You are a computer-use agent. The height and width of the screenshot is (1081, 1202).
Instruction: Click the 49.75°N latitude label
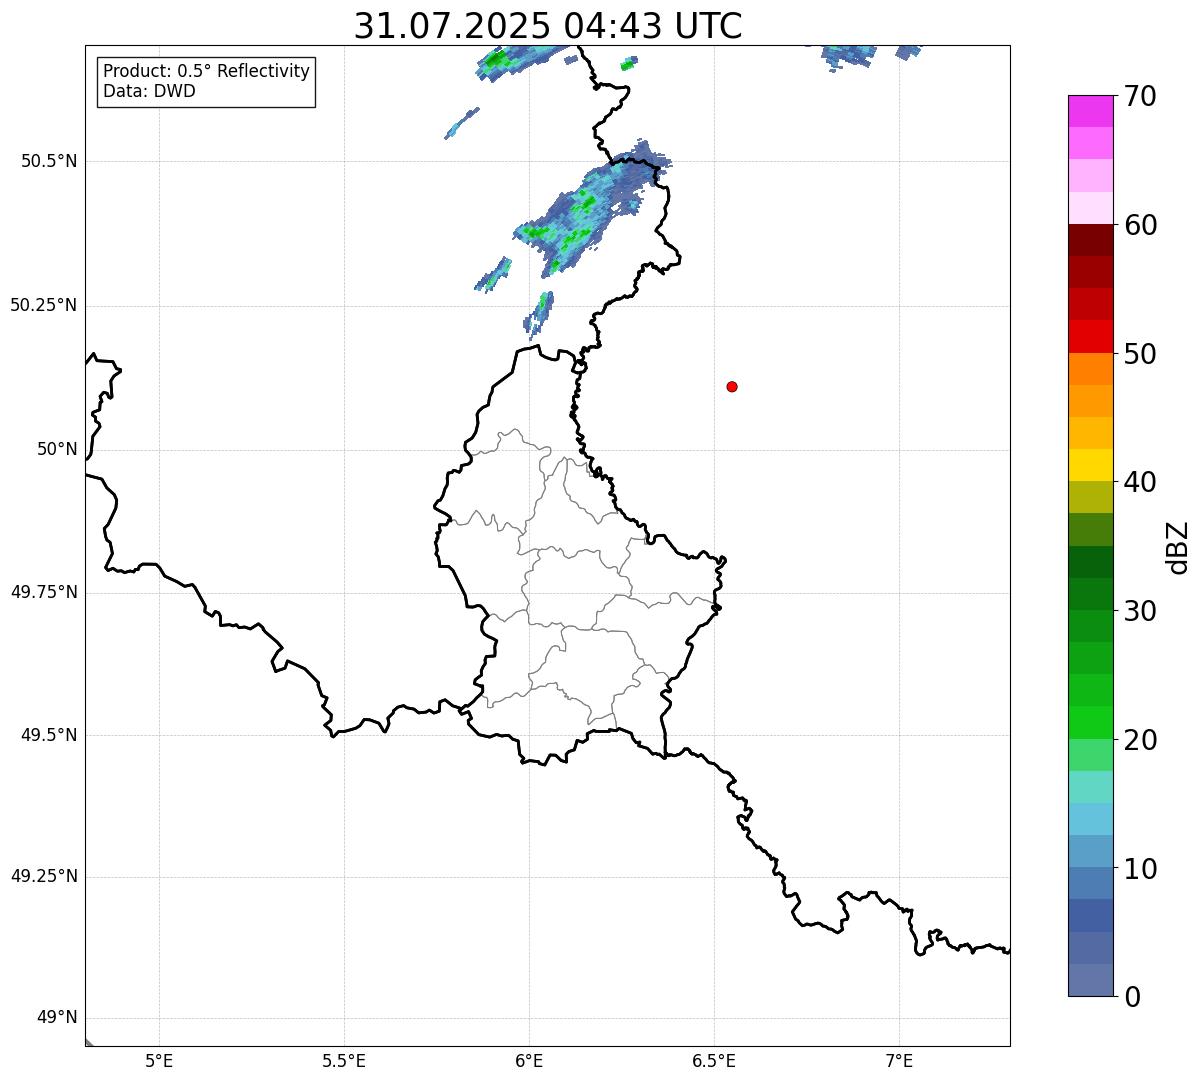tap(44, 592)
